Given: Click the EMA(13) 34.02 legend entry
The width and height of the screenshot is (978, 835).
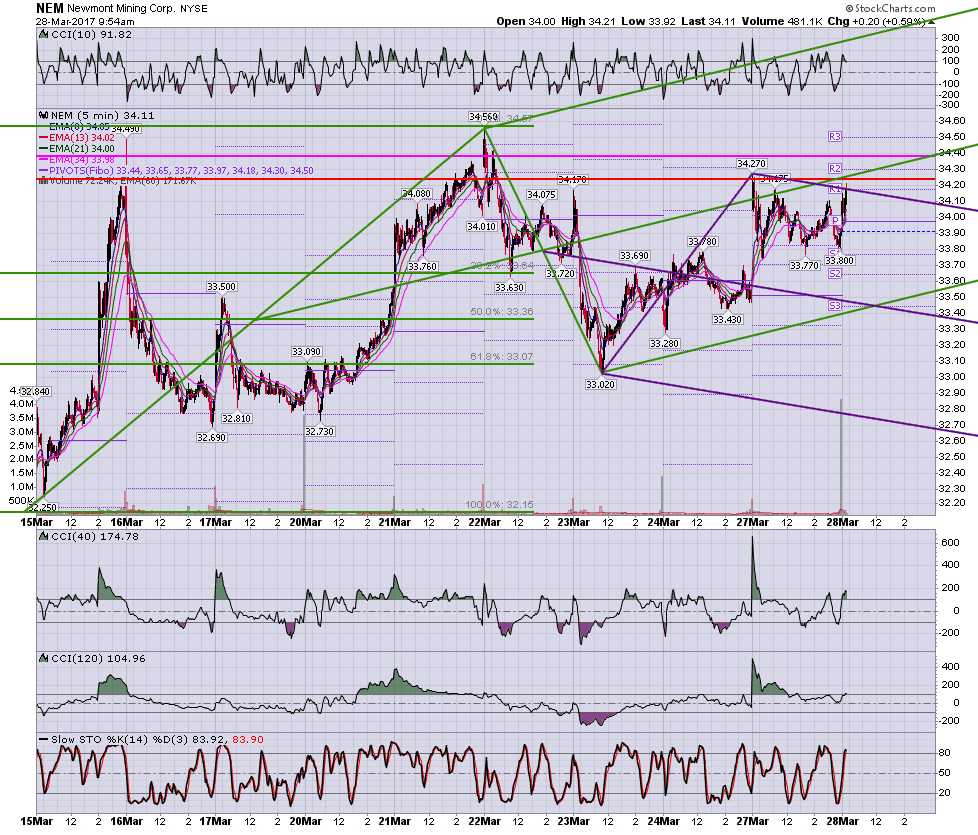Looking at the screenshot, I should (x=77, y=138).
